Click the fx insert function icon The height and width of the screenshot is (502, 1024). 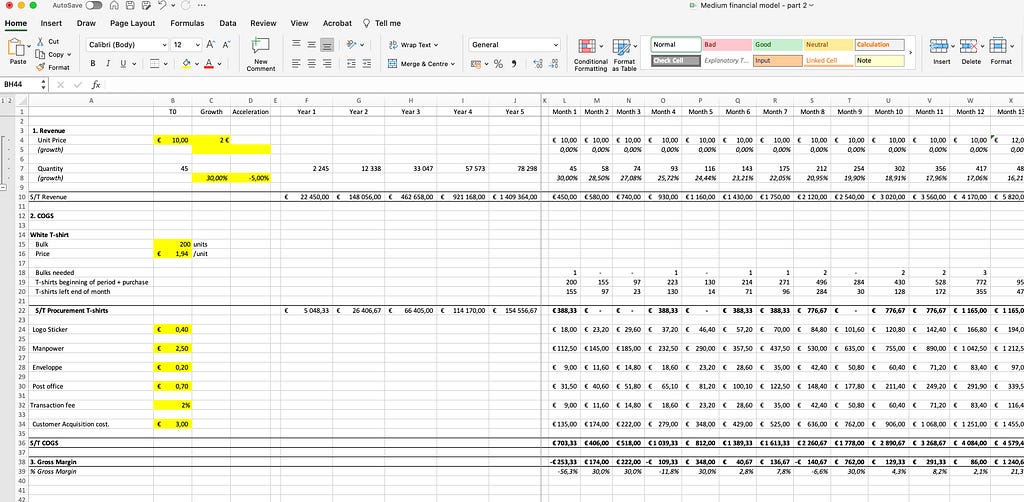[95, 85]
